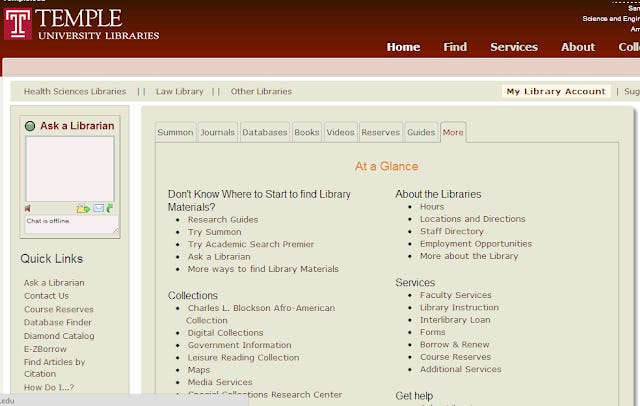Switch to the Journals tab

218,132
